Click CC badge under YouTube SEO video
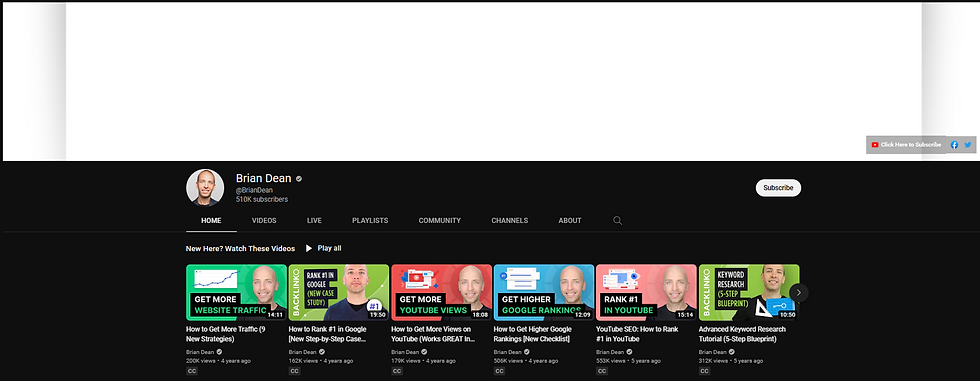 602,371
